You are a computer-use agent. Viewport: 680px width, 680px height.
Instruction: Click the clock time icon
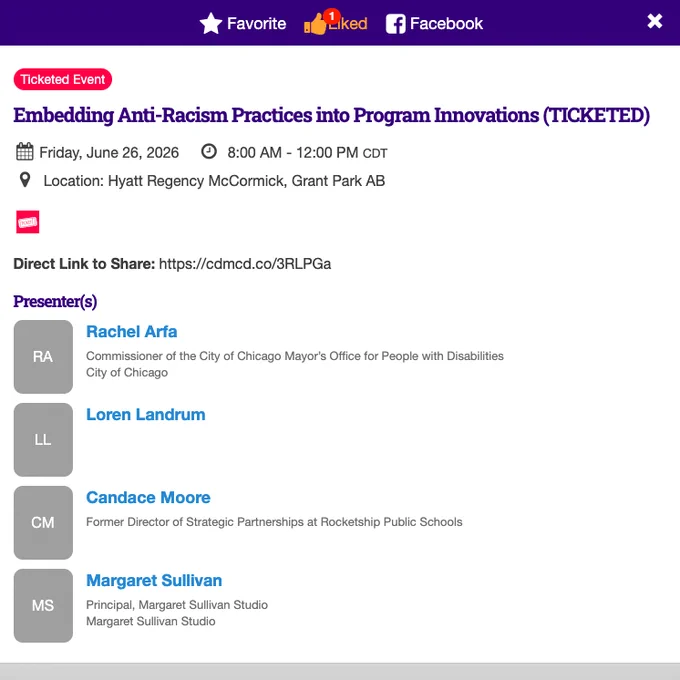209,151
